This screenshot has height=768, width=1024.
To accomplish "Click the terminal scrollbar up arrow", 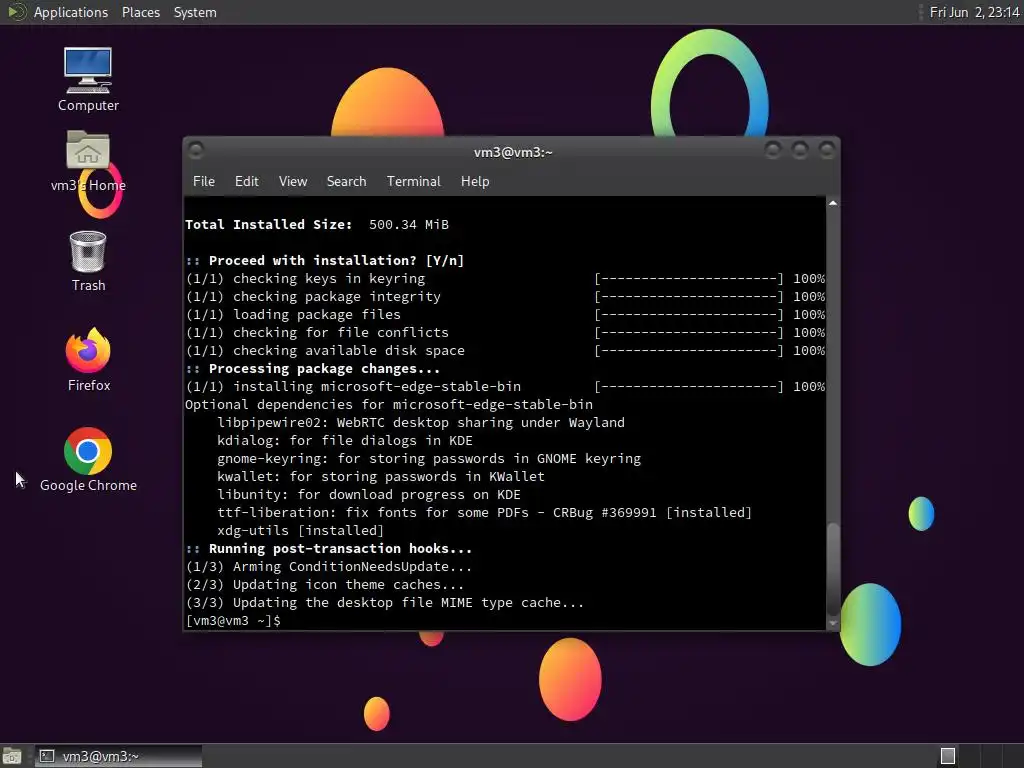I will point(833,203).
